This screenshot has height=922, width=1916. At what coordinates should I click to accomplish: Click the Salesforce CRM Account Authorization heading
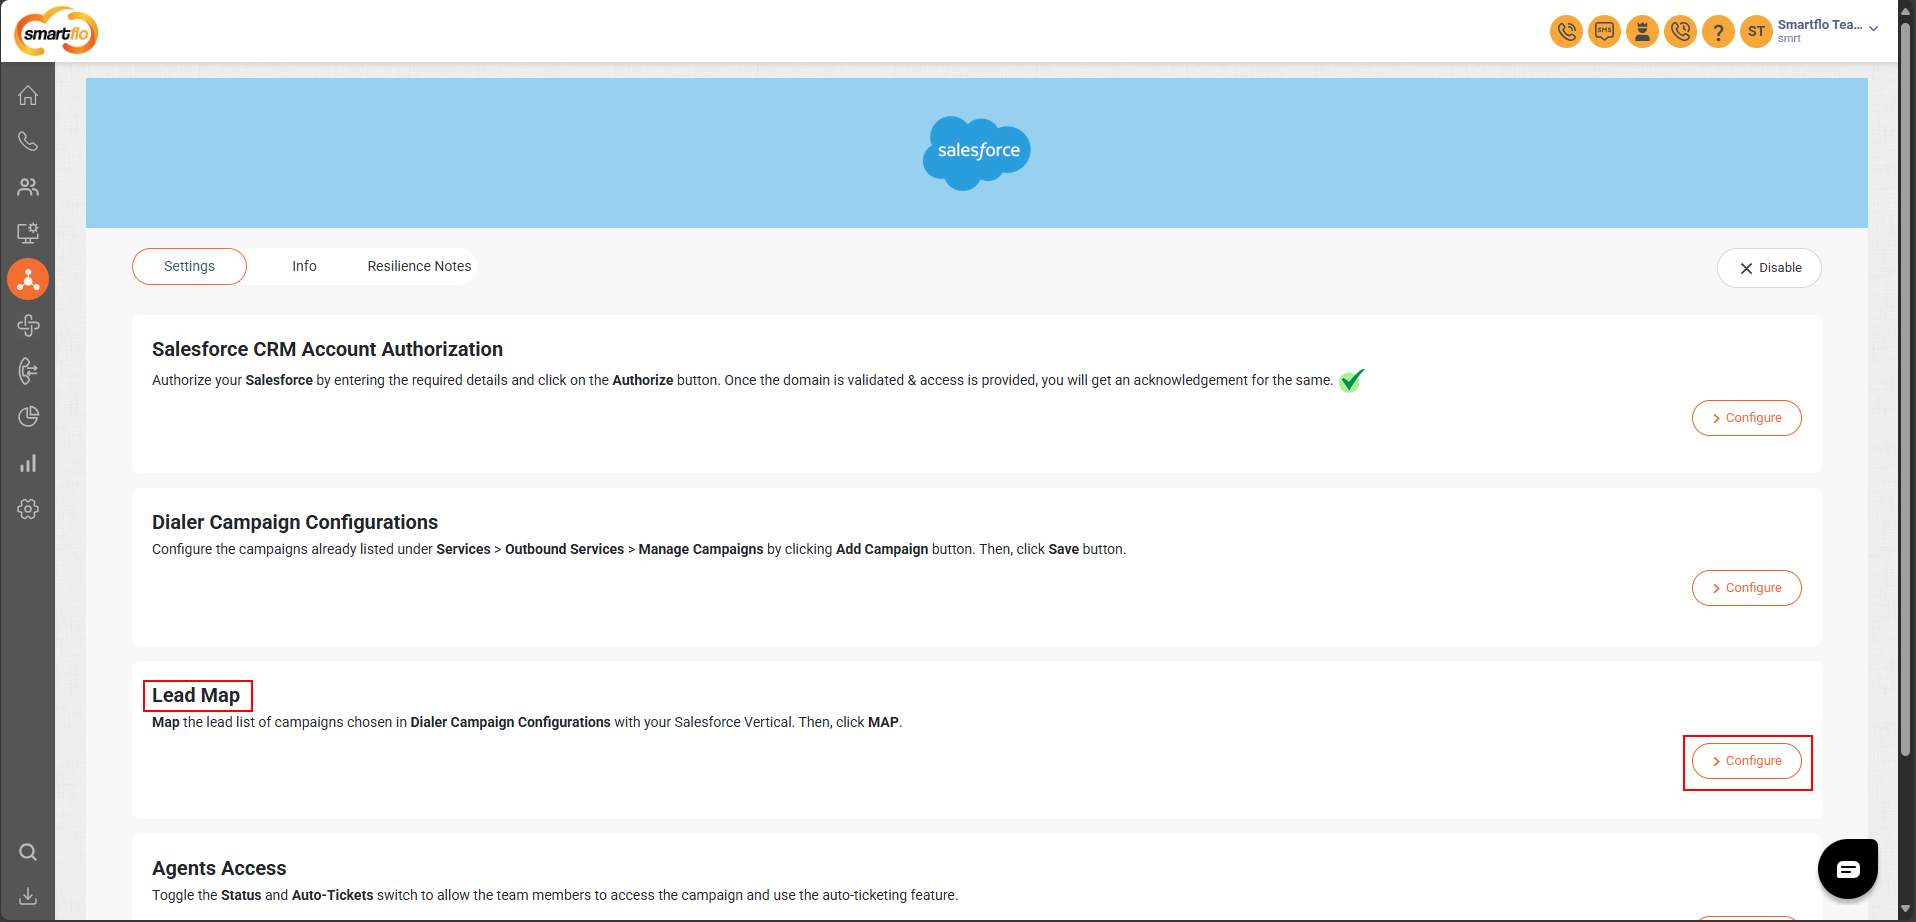[327, 349]
